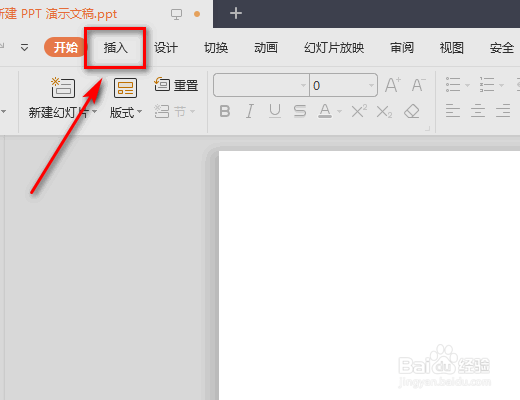Expand the bullet list dropdown arrow

click(x=467, y=85)
